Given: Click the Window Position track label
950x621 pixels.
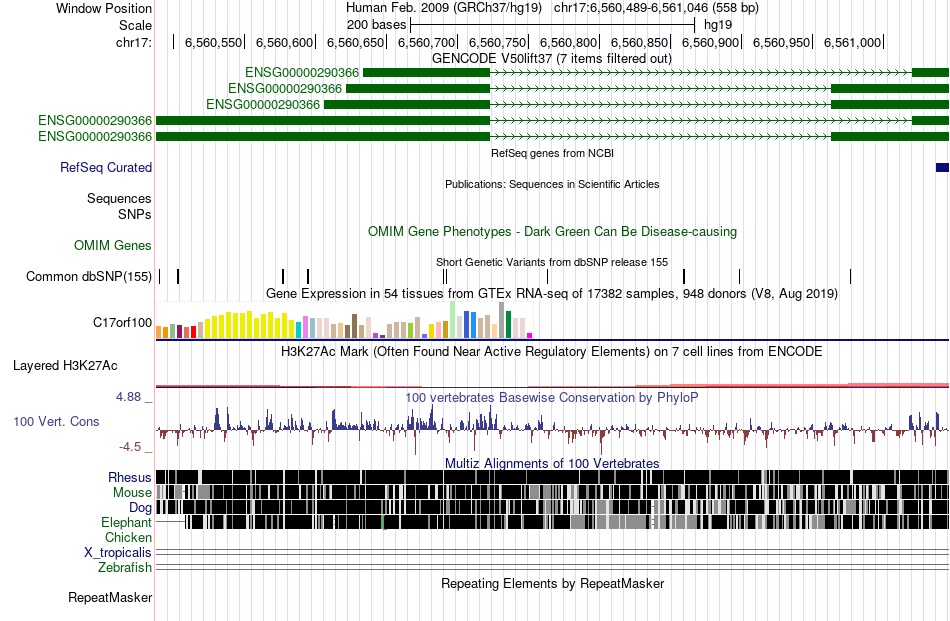Looking at the screenshot, I should tap(104, 8).
